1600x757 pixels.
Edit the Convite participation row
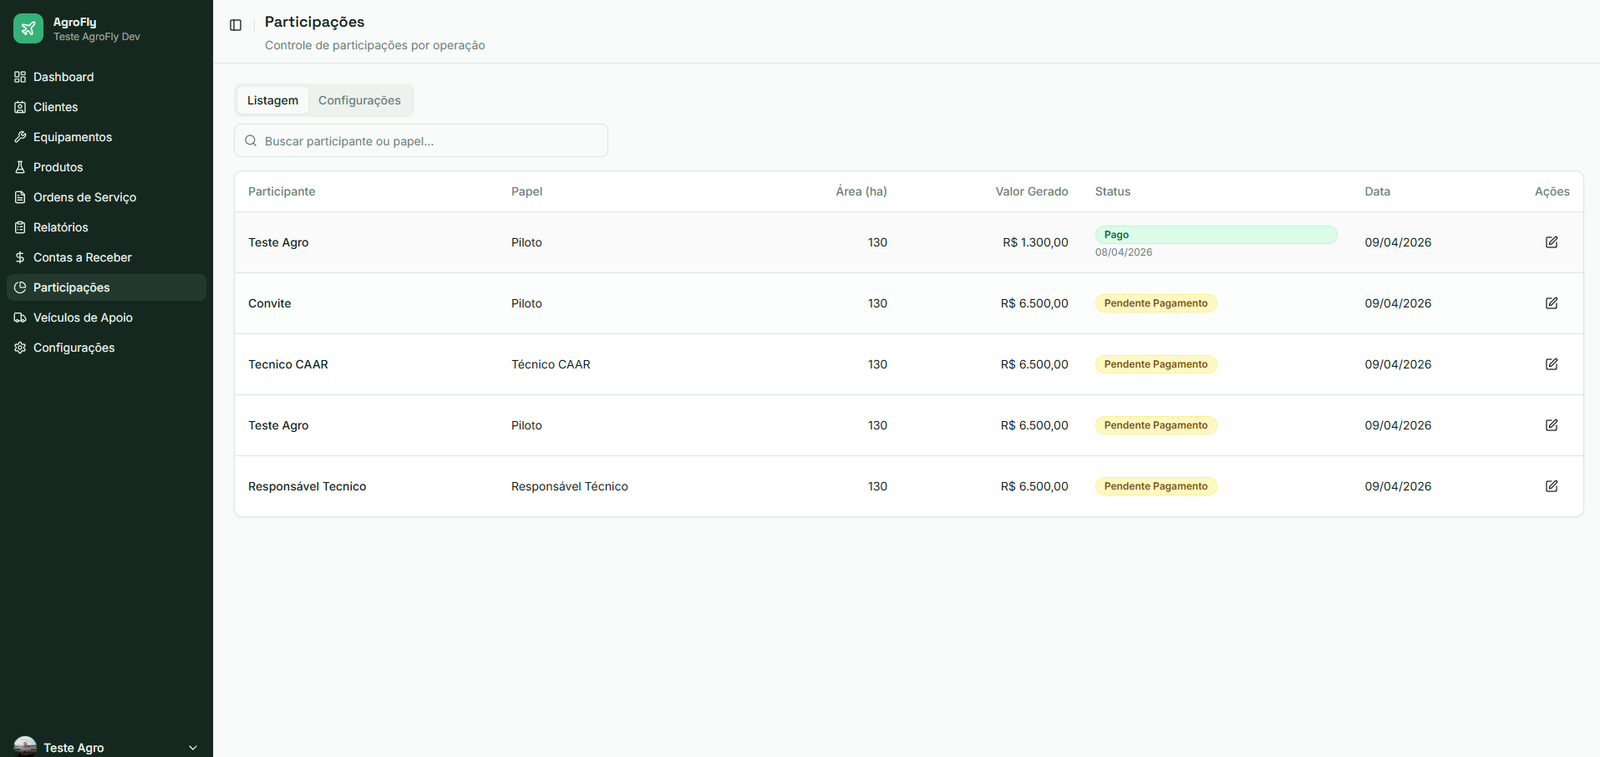point(1551,303)
